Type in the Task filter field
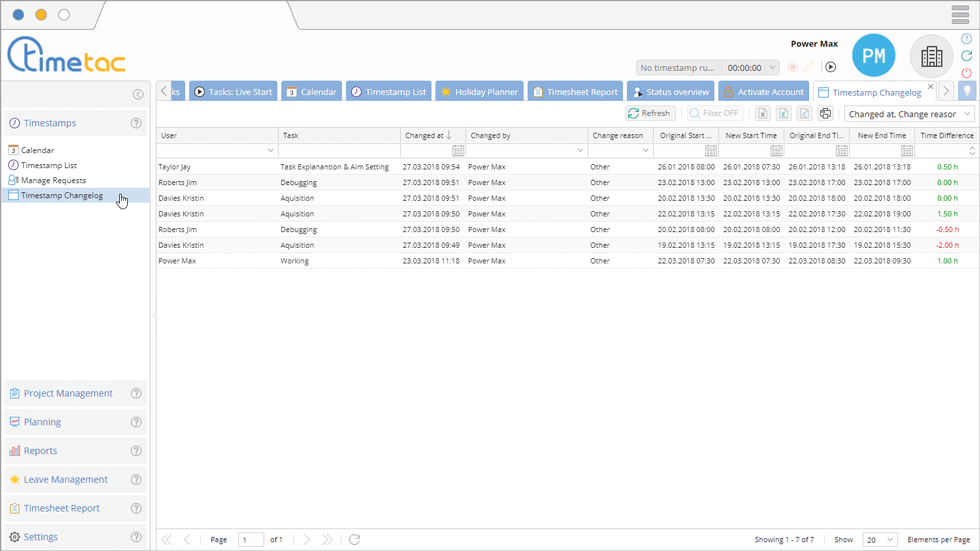Screen dimensions: 980x551 click(339, 151)
